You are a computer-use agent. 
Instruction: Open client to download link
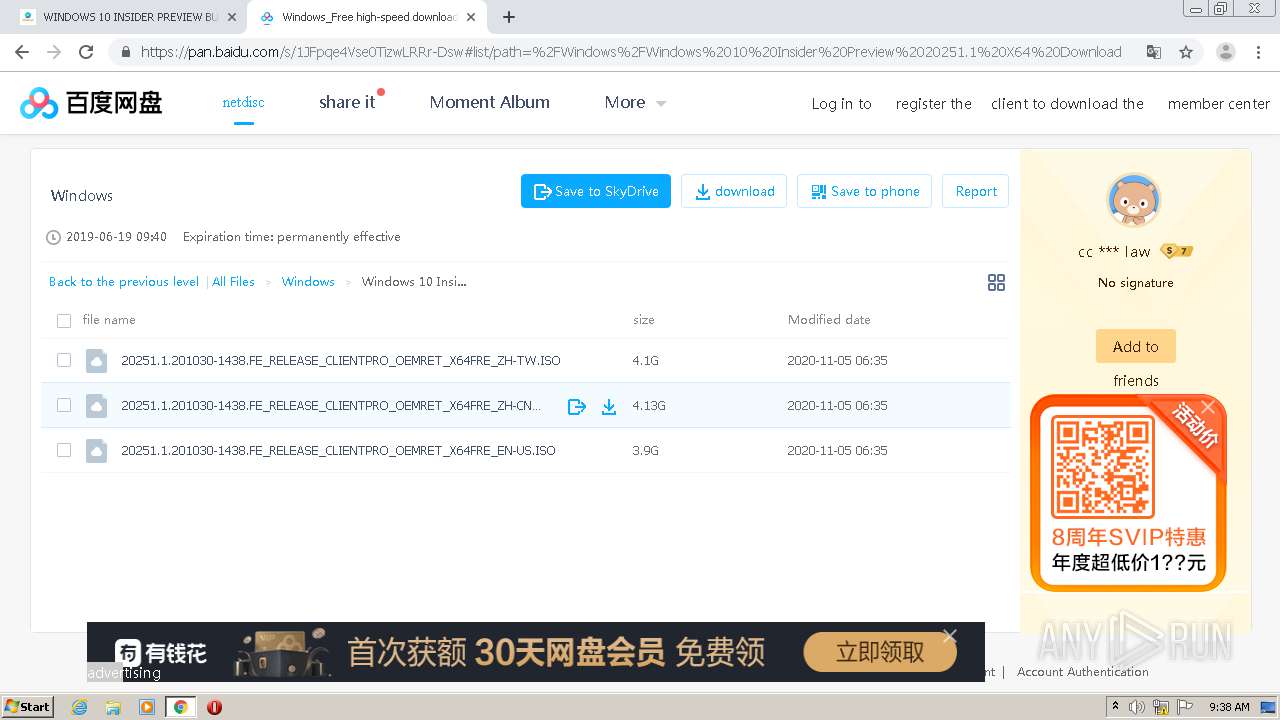point(1067,103)
